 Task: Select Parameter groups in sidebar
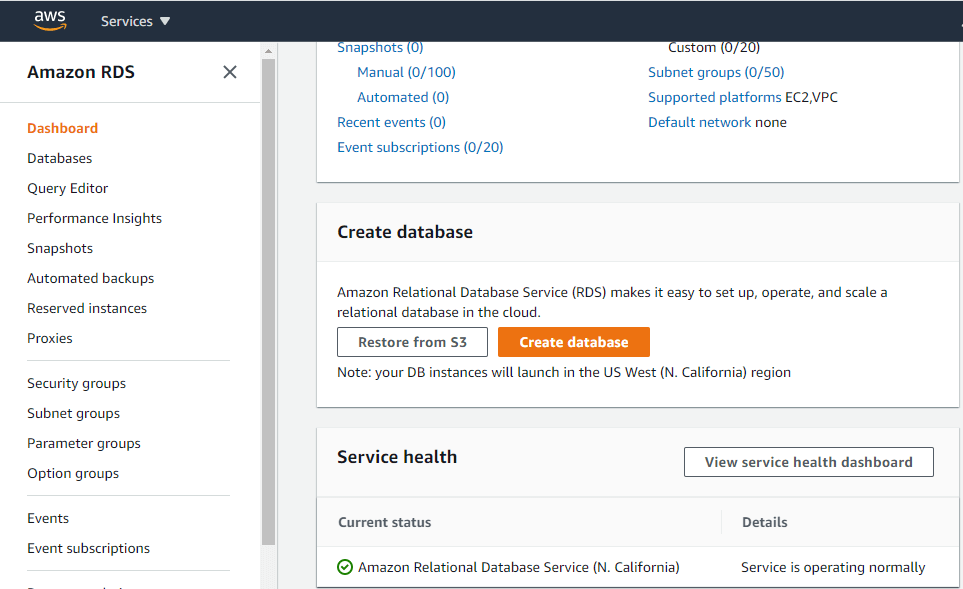(84, 443)
